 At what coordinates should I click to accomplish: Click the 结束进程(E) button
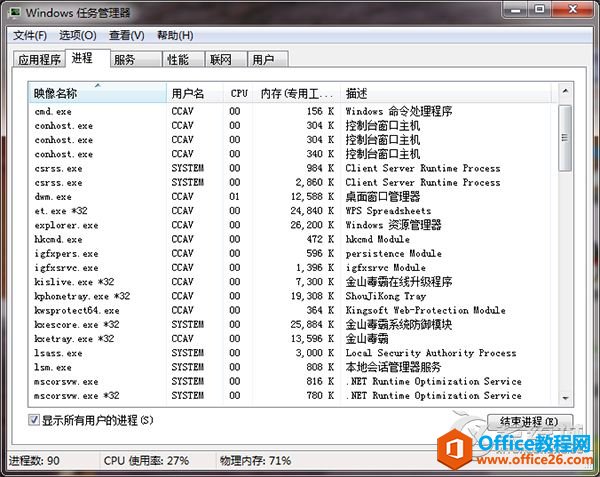click(x=530, y=422)
